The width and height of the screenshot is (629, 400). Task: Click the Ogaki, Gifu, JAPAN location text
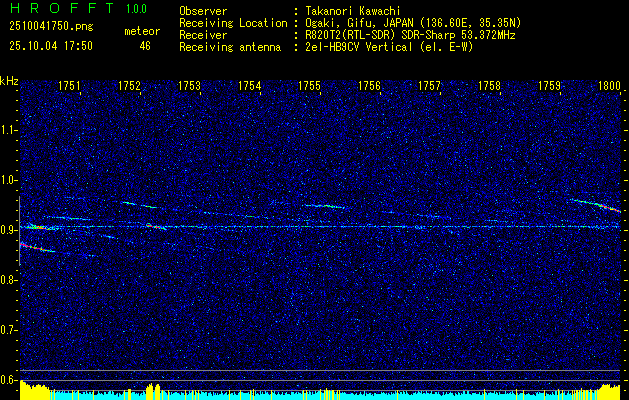coord(413,23)
